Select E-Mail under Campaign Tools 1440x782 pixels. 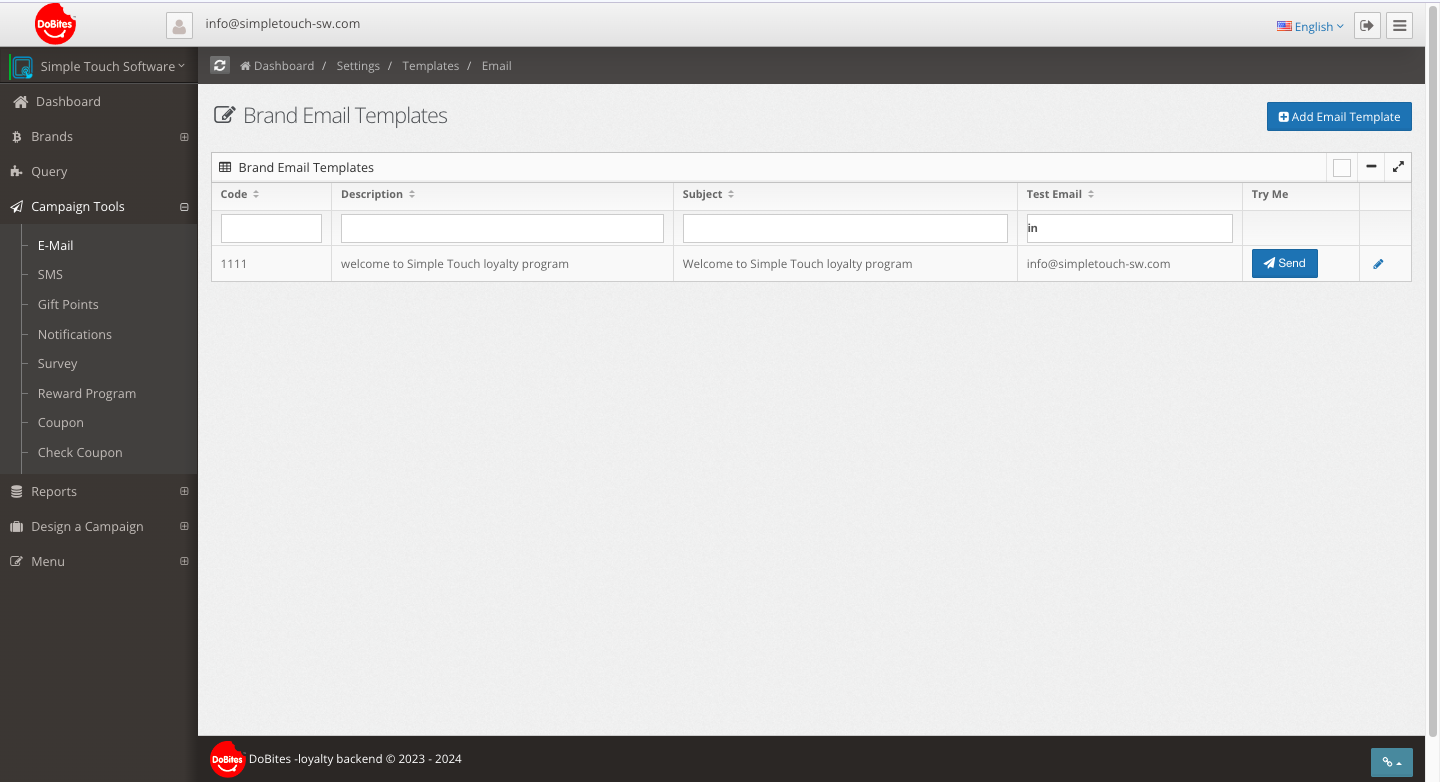56,245
